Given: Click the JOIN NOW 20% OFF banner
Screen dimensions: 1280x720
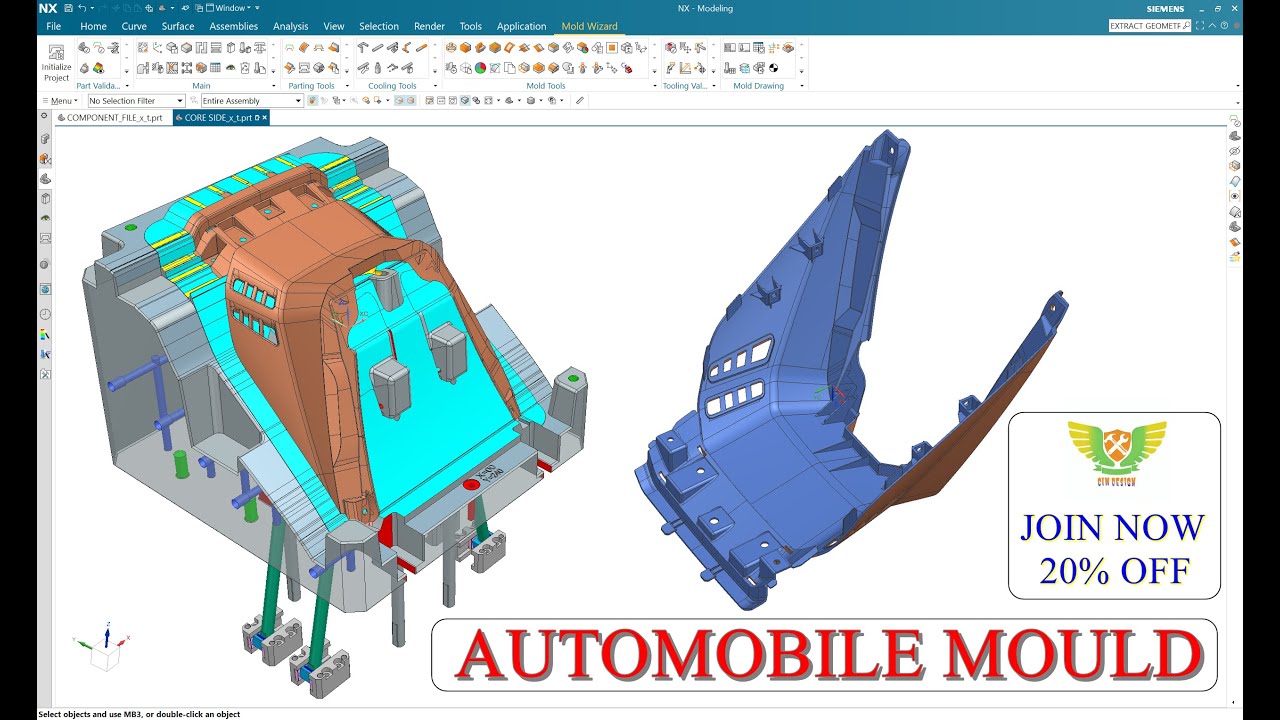Looking at the screenshot, I should pos(1114,506).
